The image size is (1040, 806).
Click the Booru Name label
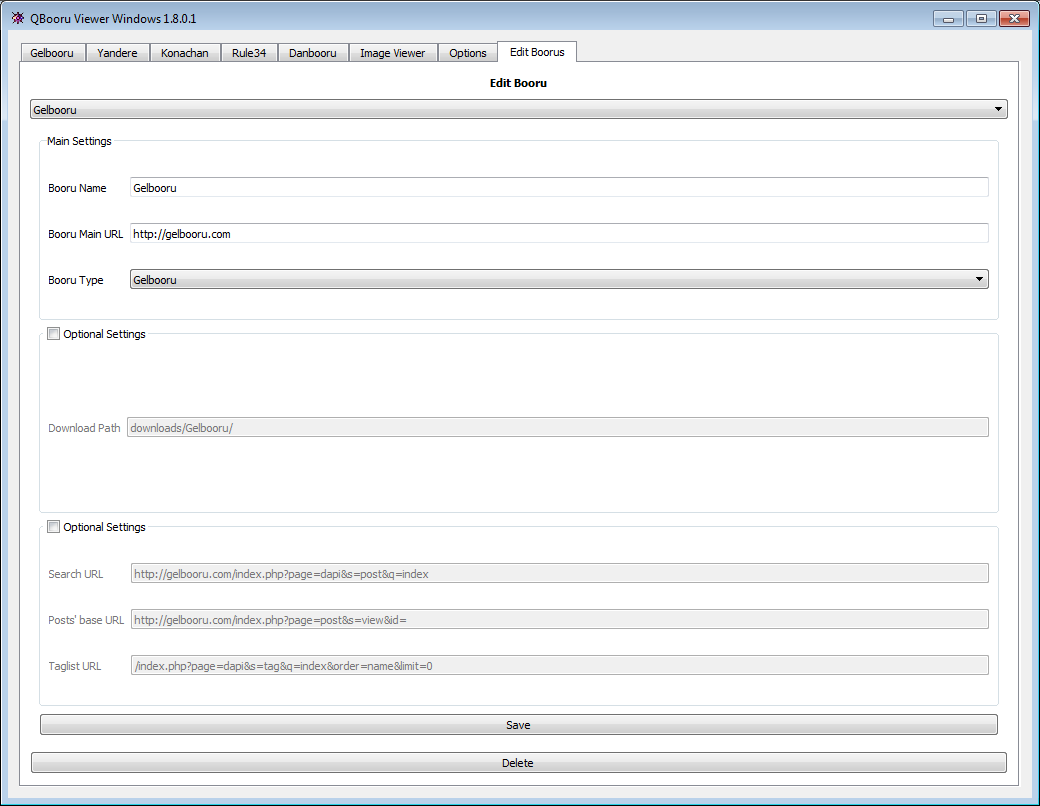click(x=77, y=188)
